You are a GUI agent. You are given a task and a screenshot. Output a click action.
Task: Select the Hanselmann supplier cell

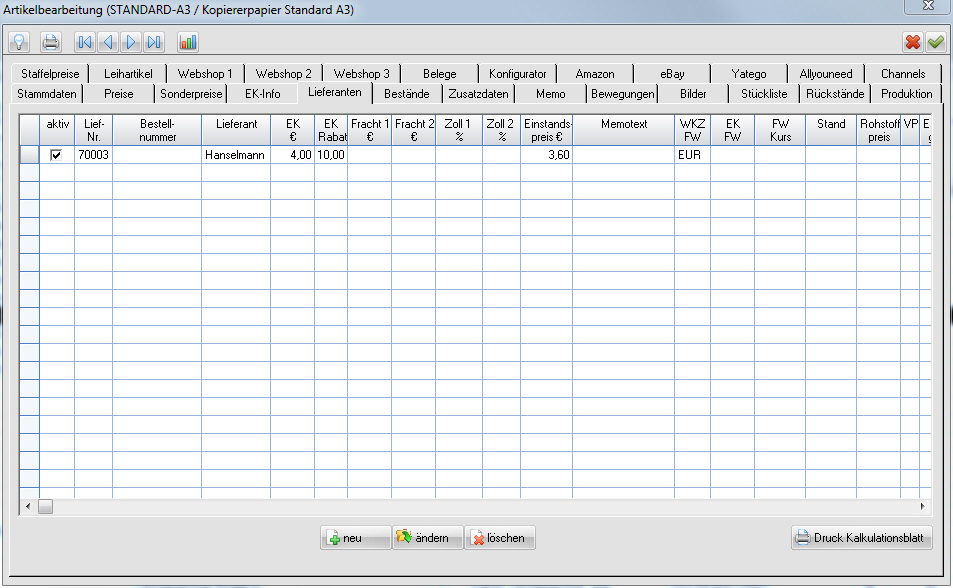(x=236, y=155)
